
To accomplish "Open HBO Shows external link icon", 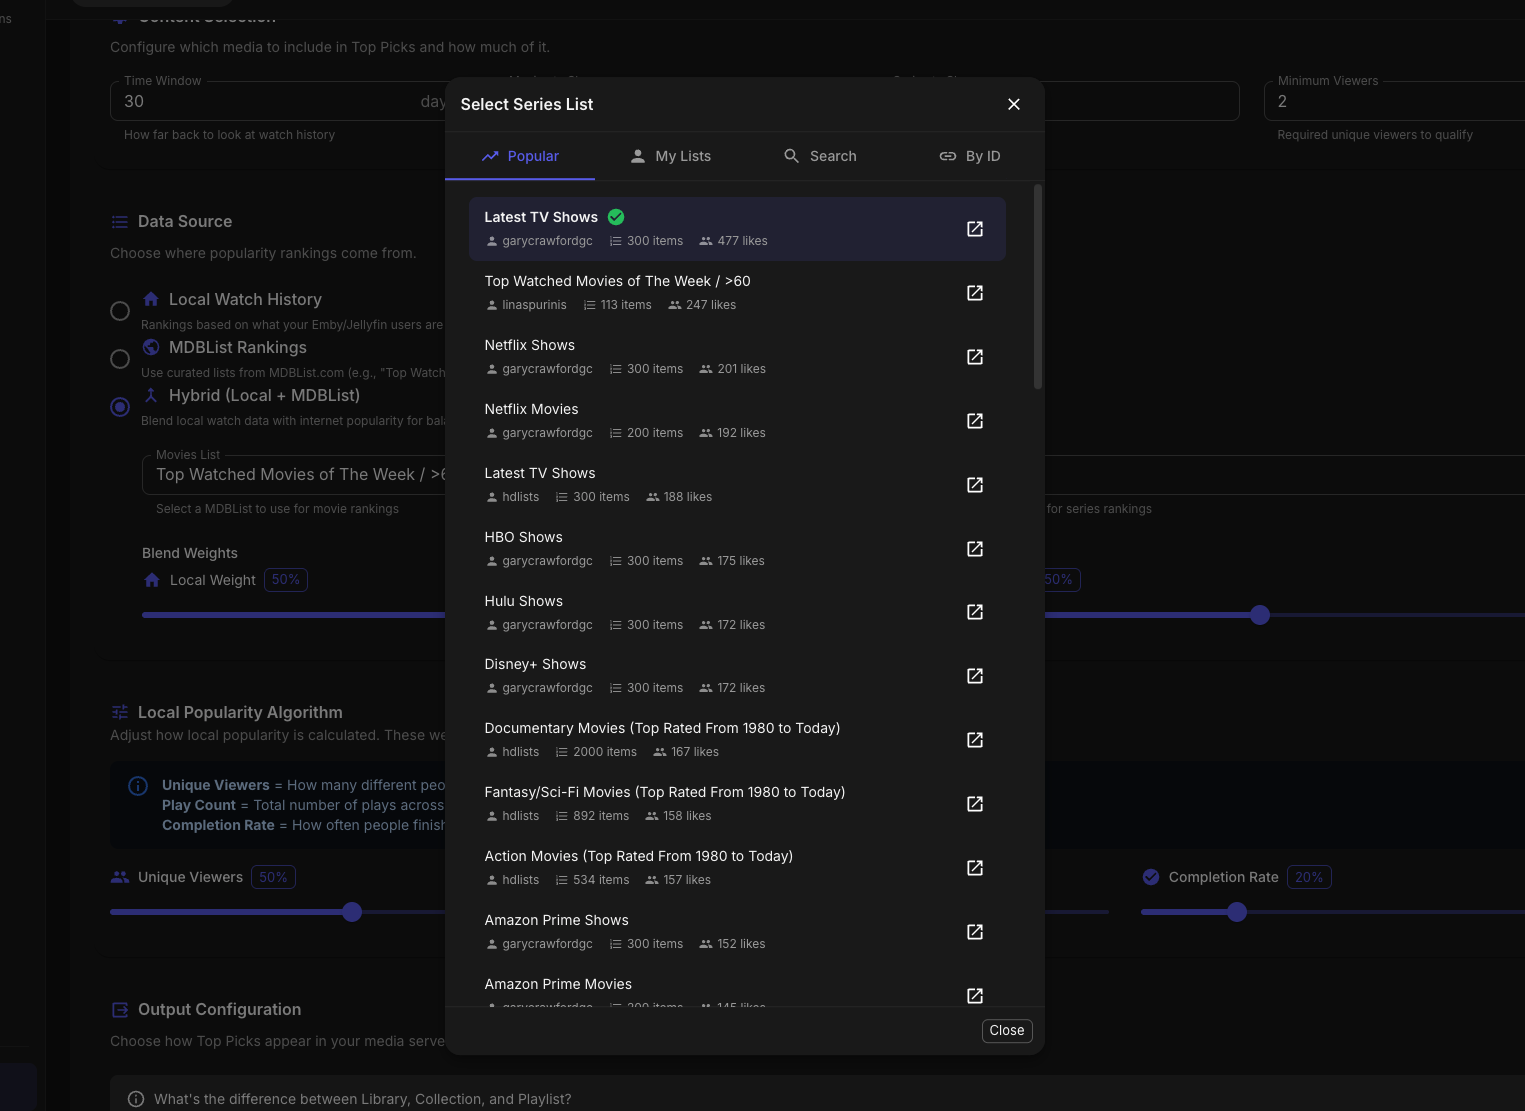I will coord(974,549).
